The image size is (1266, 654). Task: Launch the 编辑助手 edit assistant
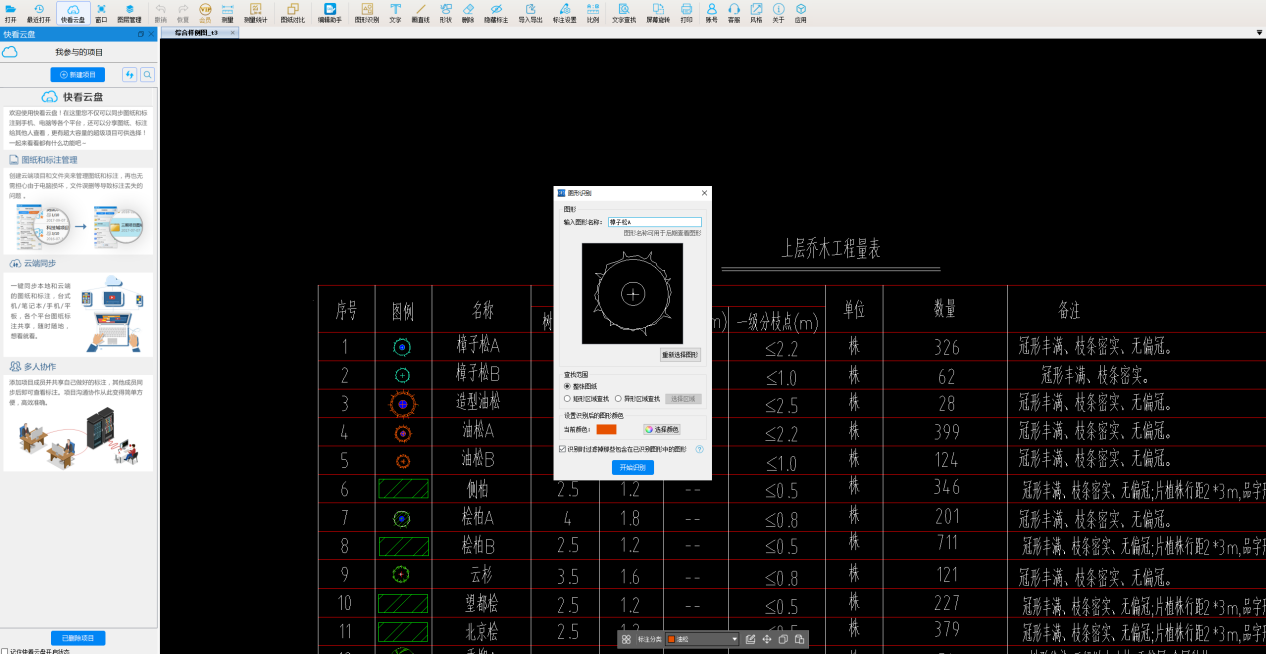(x=330, y=12)
